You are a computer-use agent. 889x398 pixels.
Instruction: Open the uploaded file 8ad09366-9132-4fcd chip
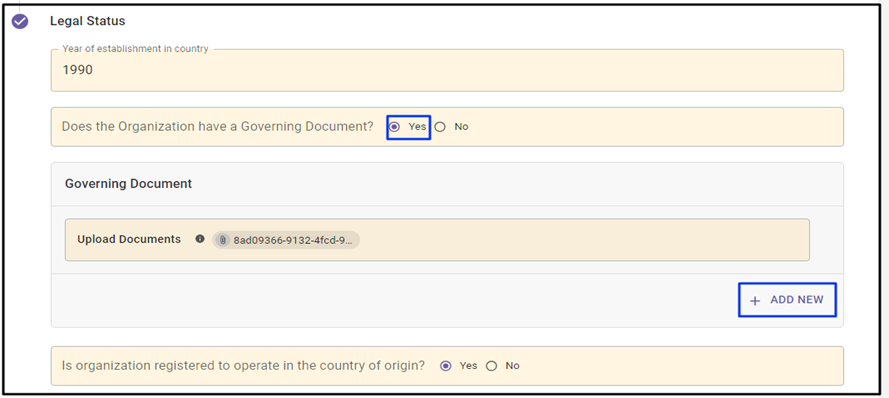point(286,240)
